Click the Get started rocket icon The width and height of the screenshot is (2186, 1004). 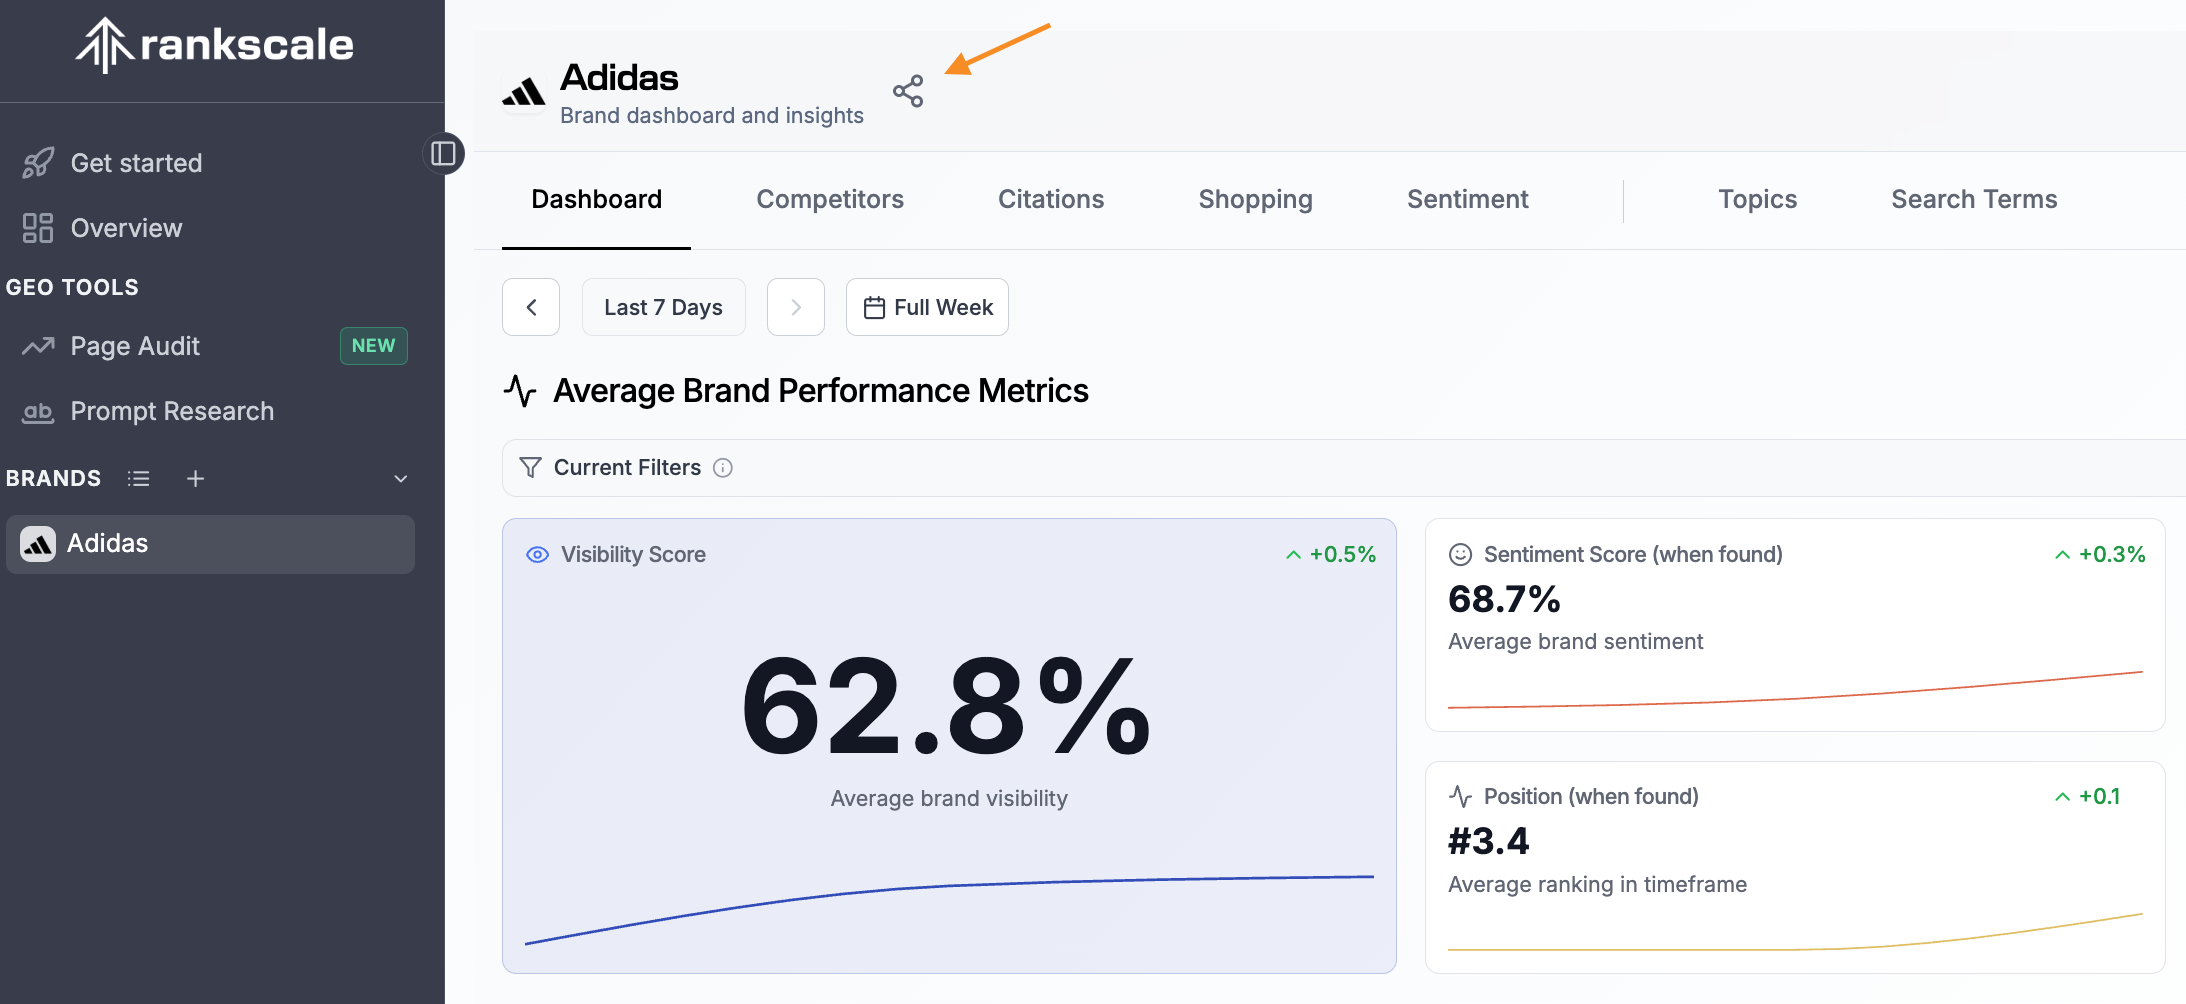pyautogui.click(x=38, y=163)
